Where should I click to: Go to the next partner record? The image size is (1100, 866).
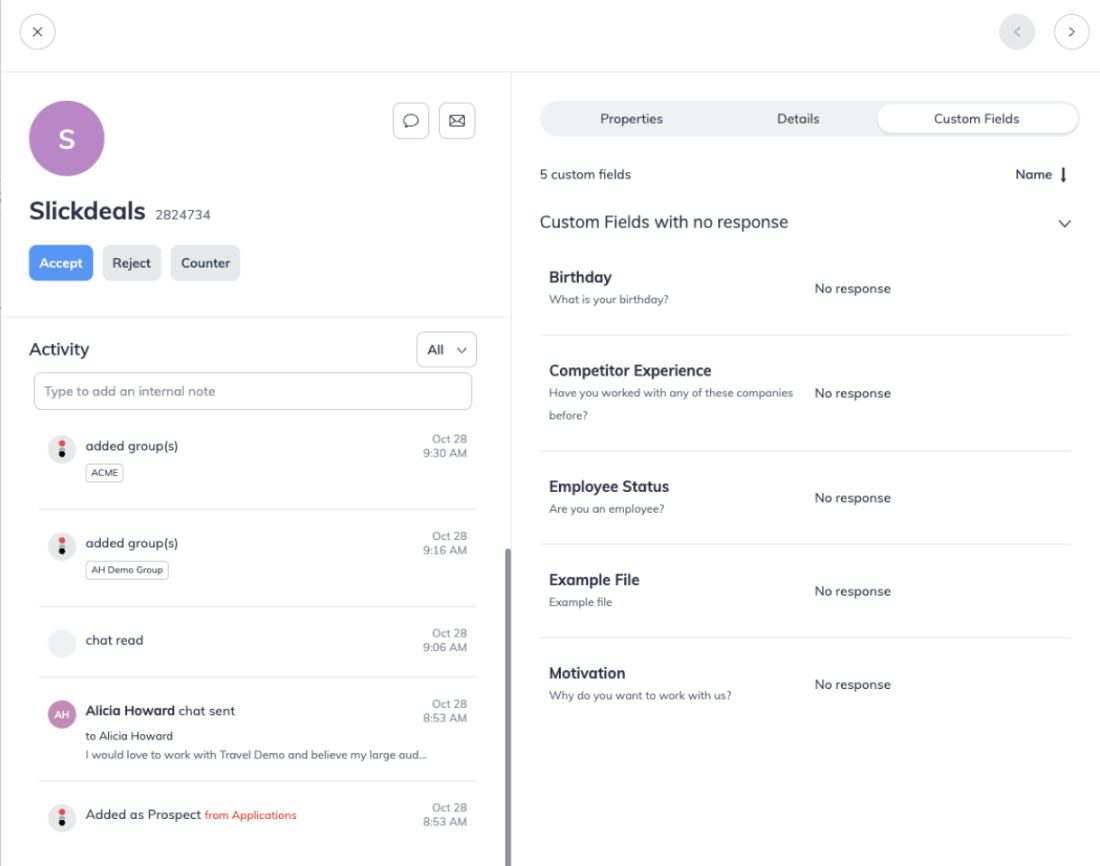(1071, 32)
